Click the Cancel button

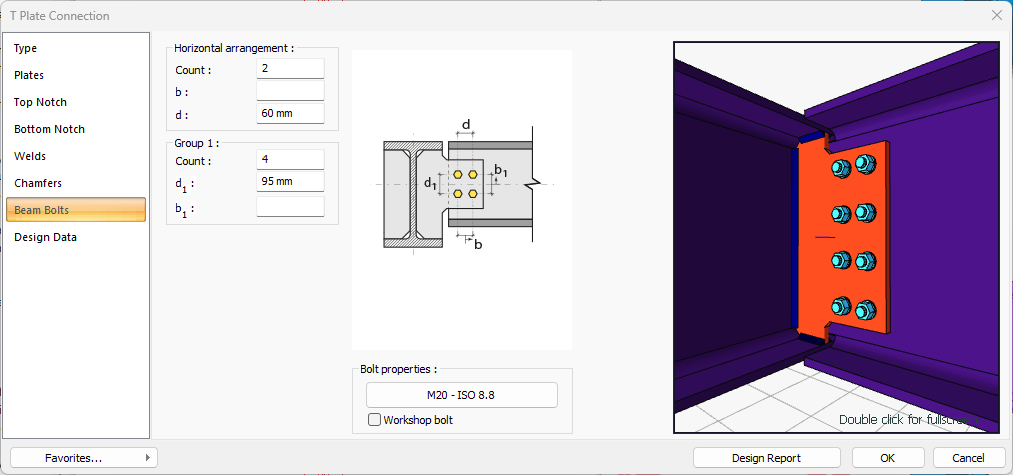pyautogui.click(x=968, y=458)
